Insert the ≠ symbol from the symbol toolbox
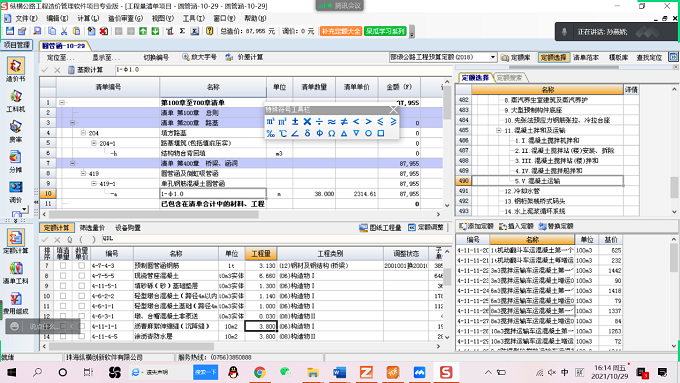This screenshot has width=680, height=383. (344, 122)
